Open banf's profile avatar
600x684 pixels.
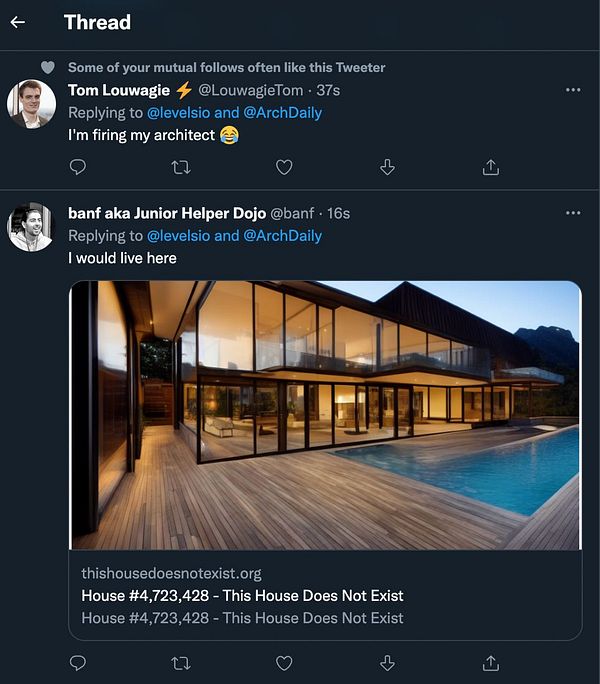click(x=31, y=227)
